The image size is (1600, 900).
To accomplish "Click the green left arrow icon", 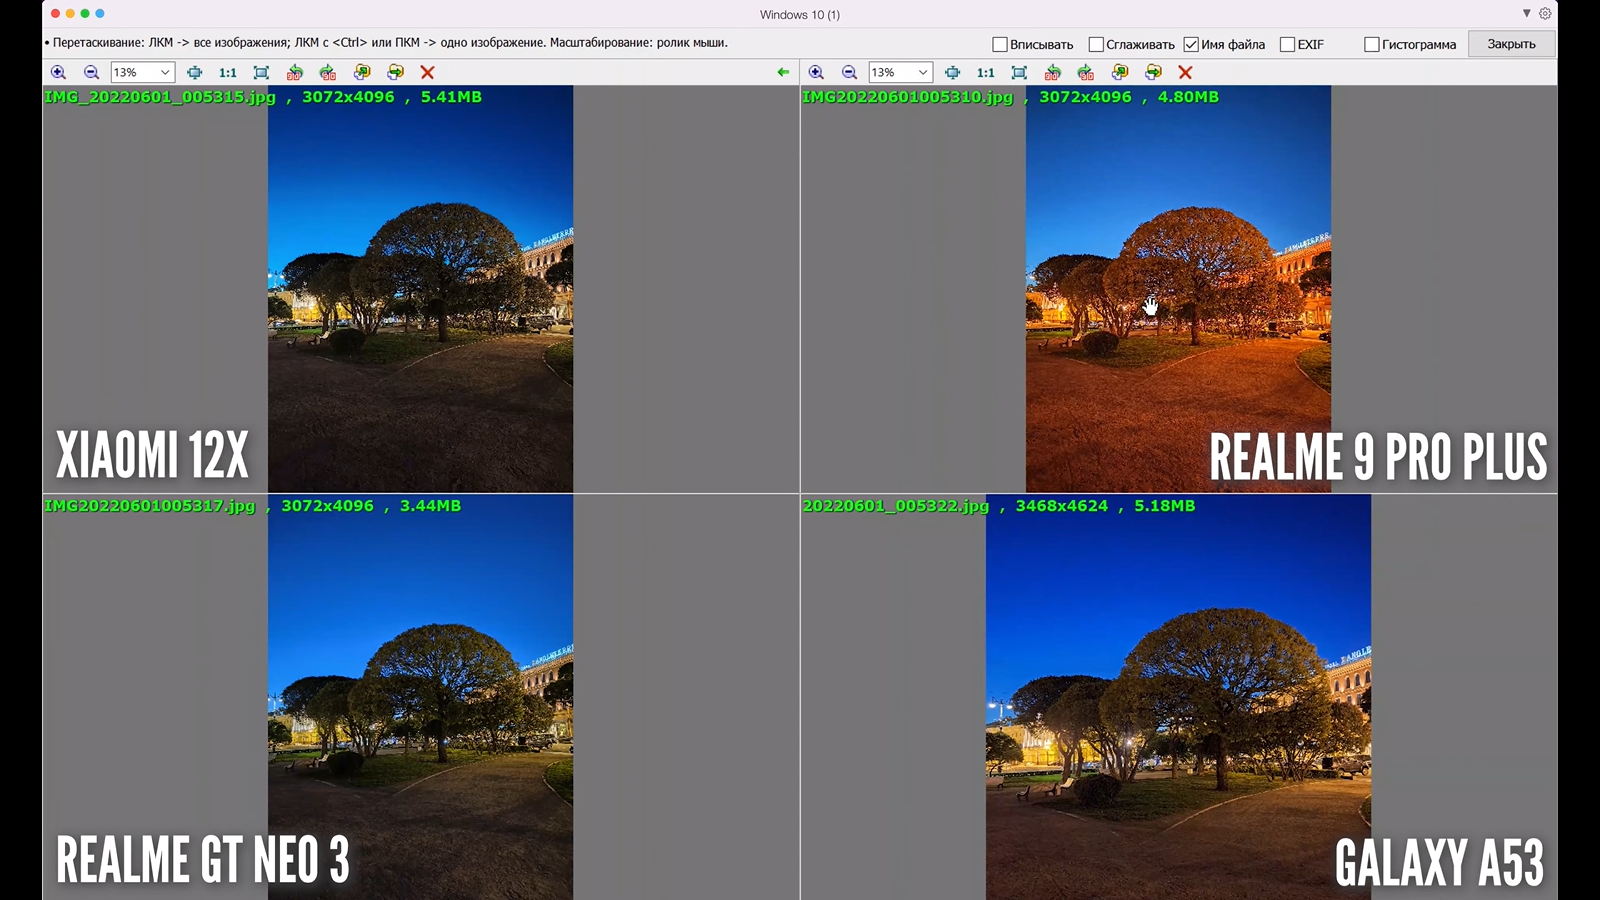I will (783, 72).
